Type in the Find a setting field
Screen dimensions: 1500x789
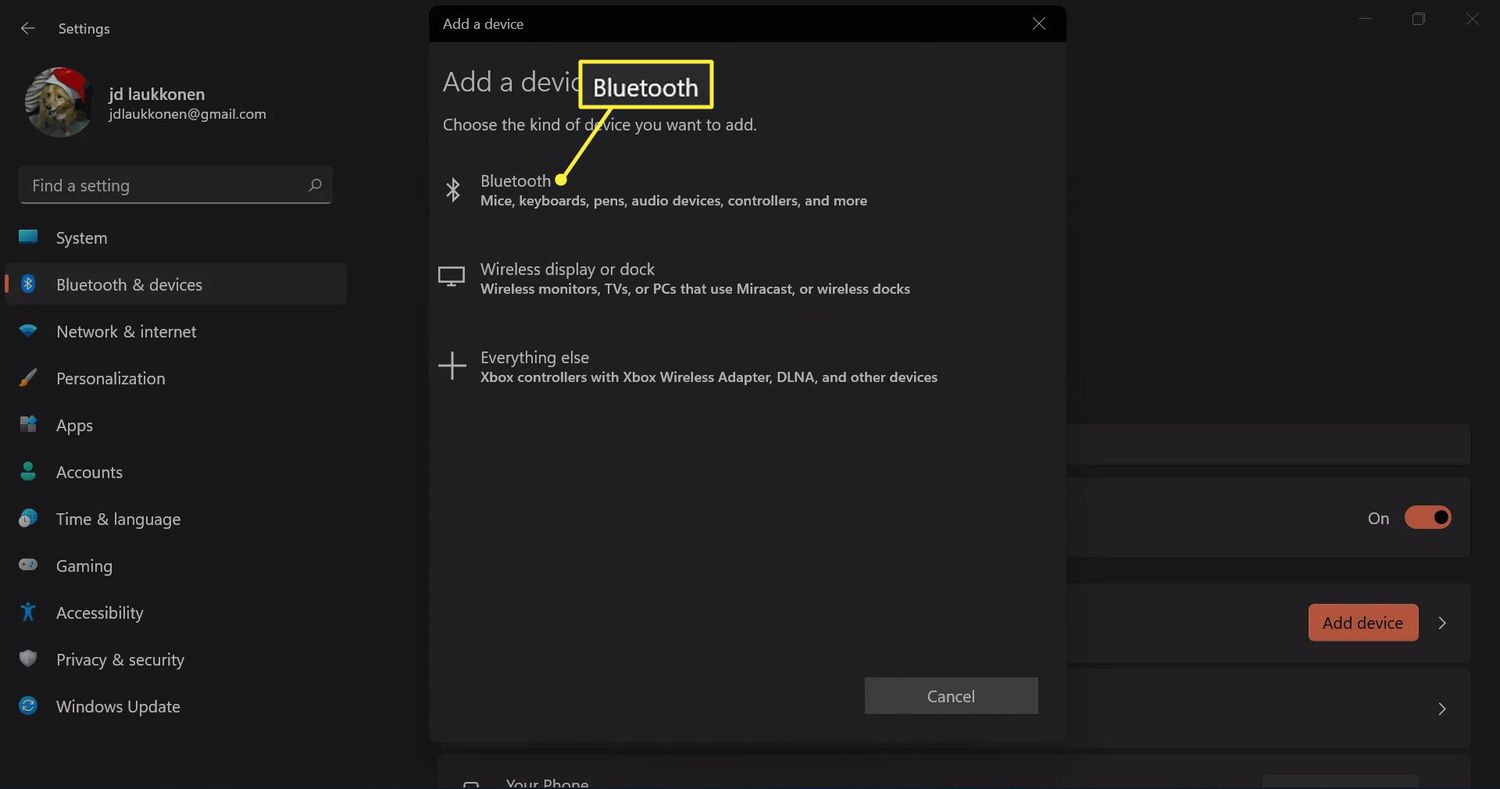click(160, 185)
